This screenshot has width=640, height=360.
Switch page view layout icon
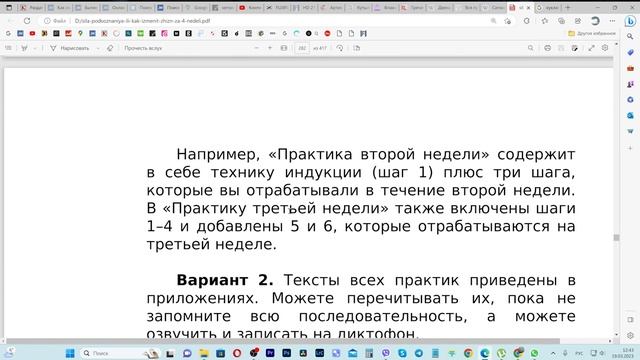[357, 48]
